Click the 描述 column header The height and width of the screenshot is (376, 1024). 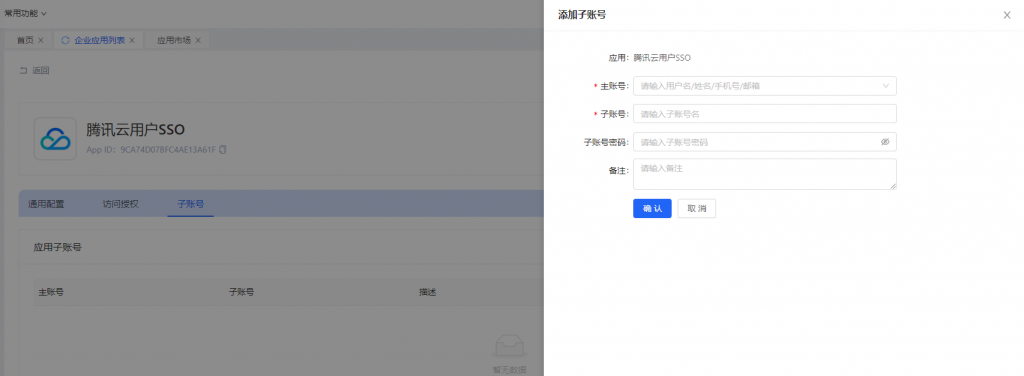pyautogui.click(x=427, y=292)
